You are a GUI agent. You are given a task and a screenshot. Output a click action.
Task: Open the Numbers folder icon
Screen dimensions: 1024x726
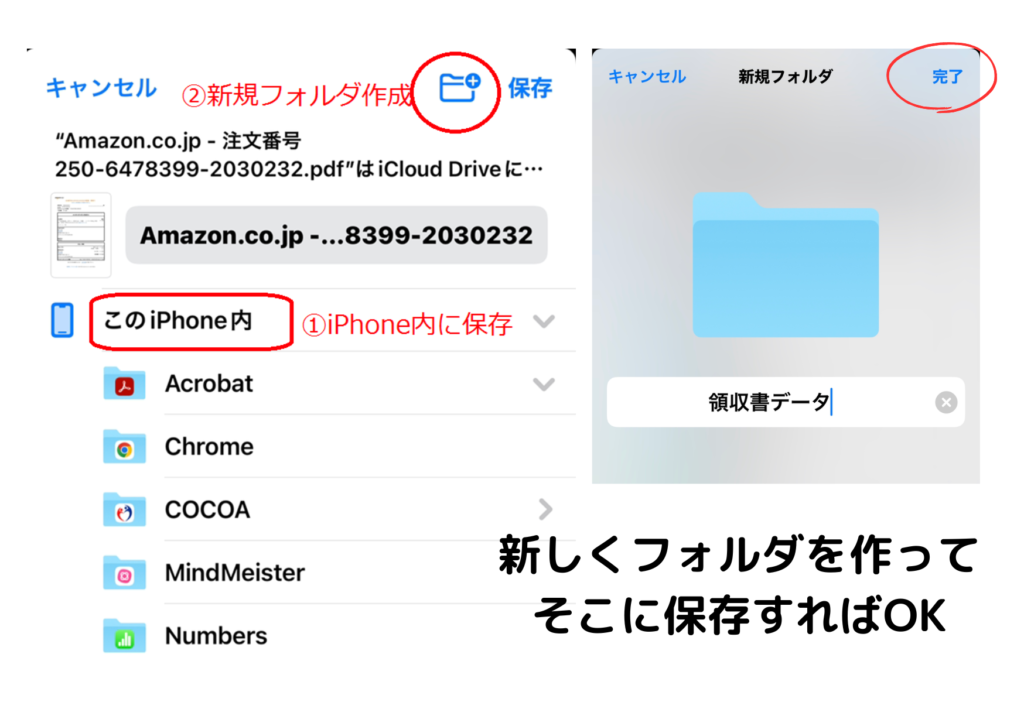124,636
